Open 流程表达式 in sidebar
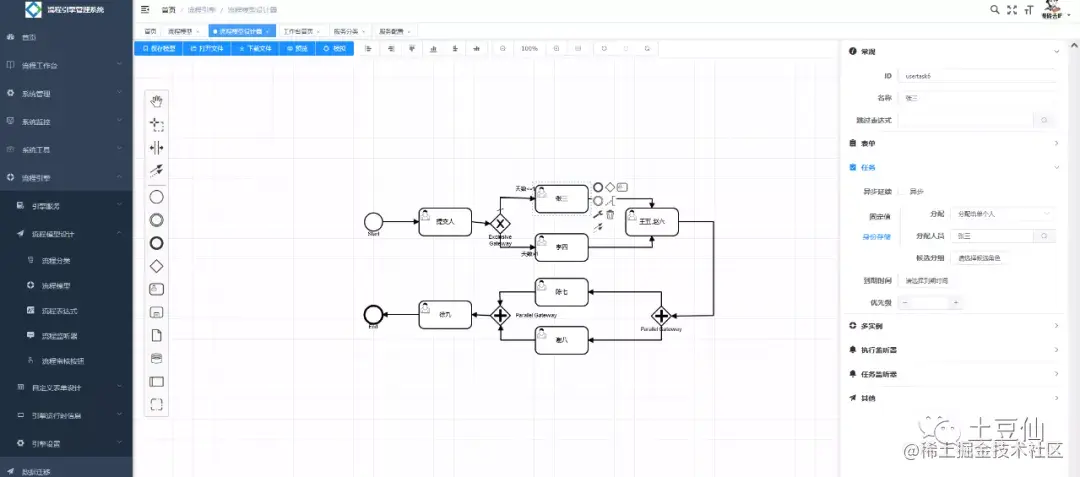Image resolution: width=1080 pixels, height=477 pixels. [x=66, y=311]
